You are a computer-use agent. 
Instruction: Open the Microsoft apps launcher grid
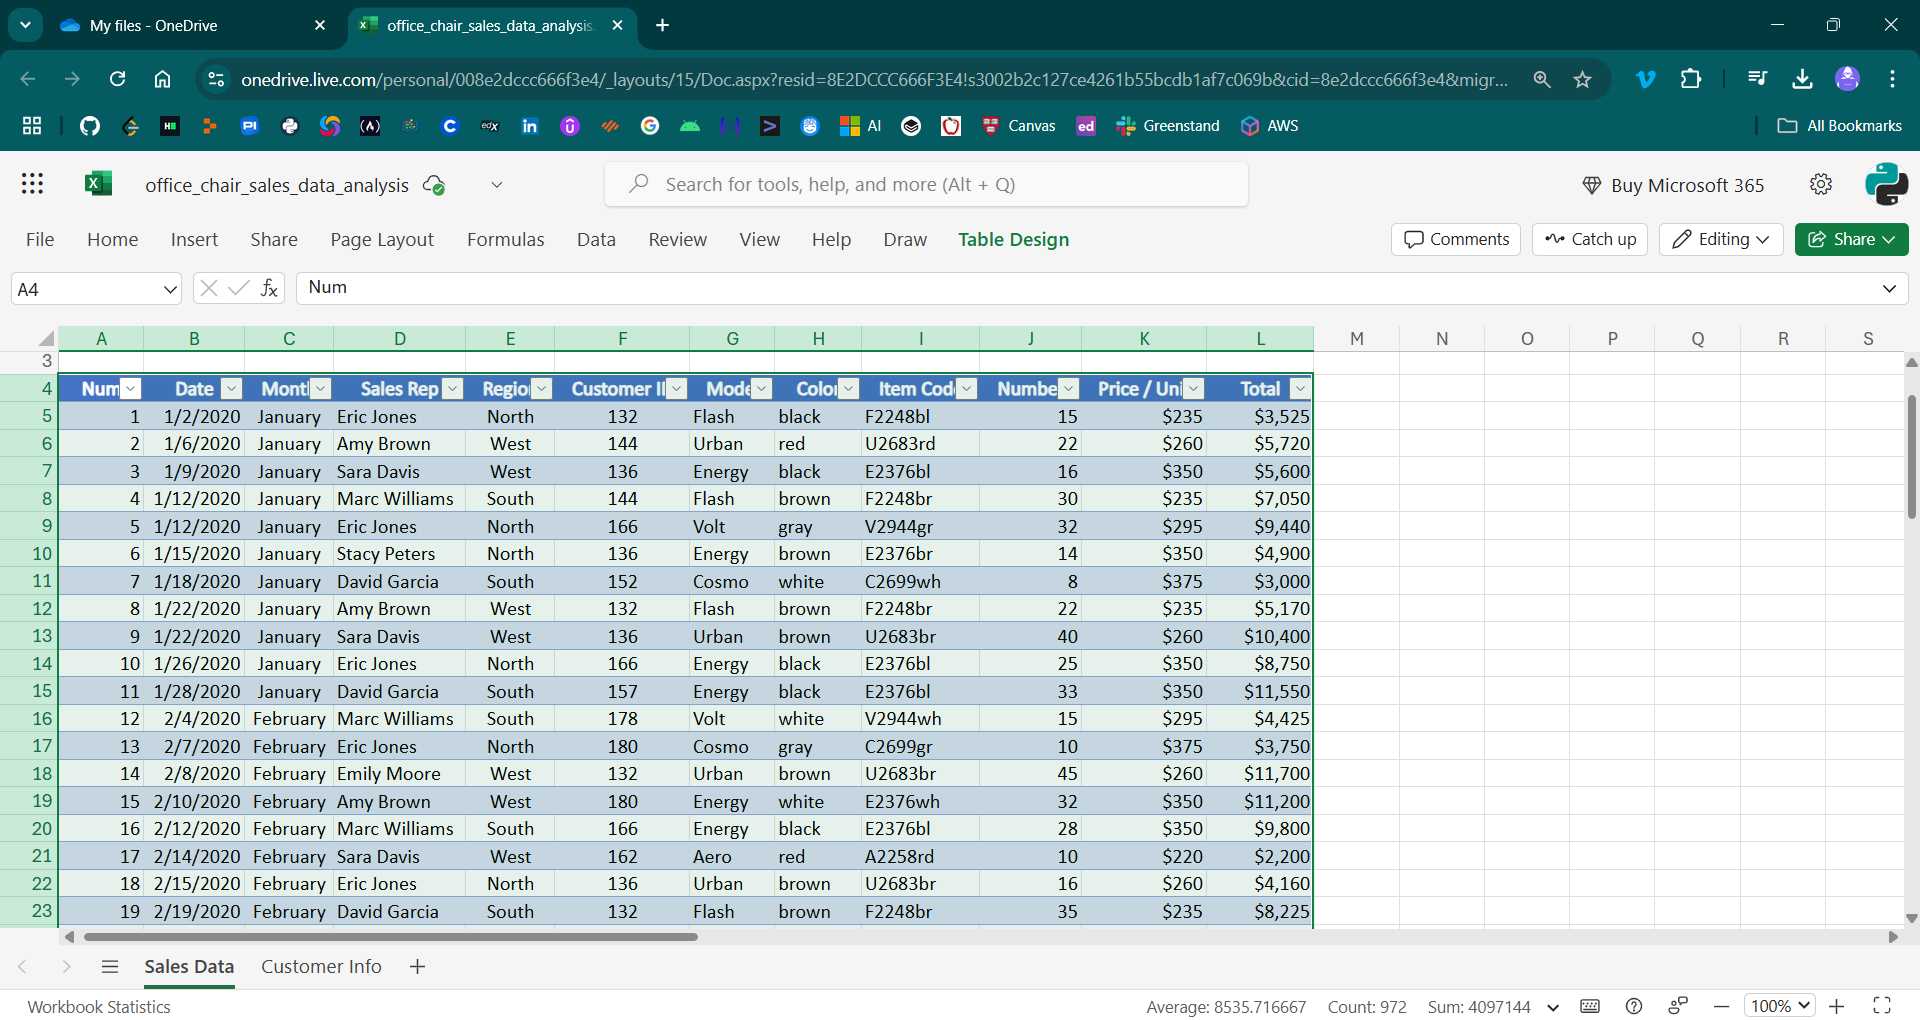tap(32, 184)
